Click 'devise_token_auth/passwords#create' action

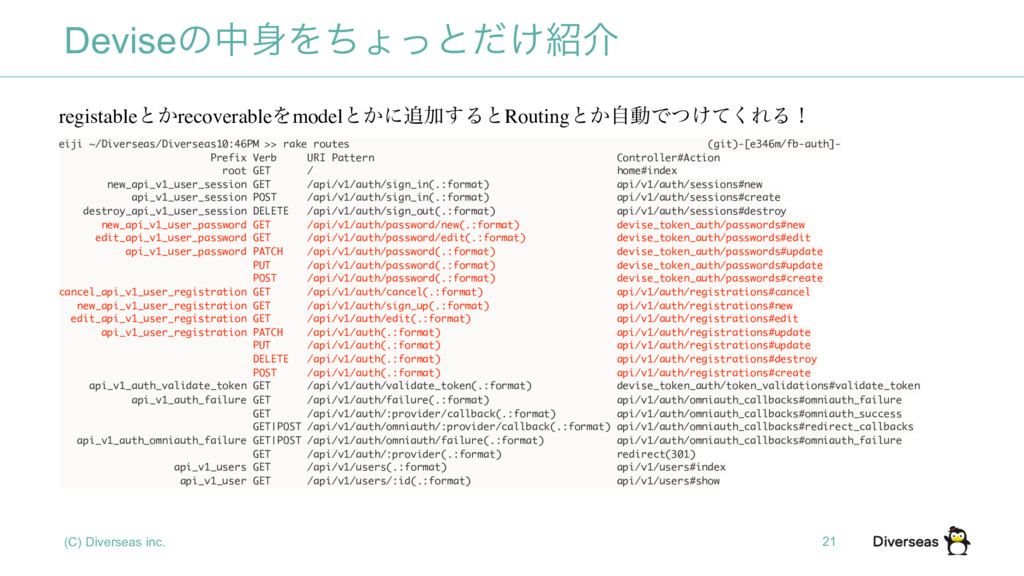click(x=720, y=278)
